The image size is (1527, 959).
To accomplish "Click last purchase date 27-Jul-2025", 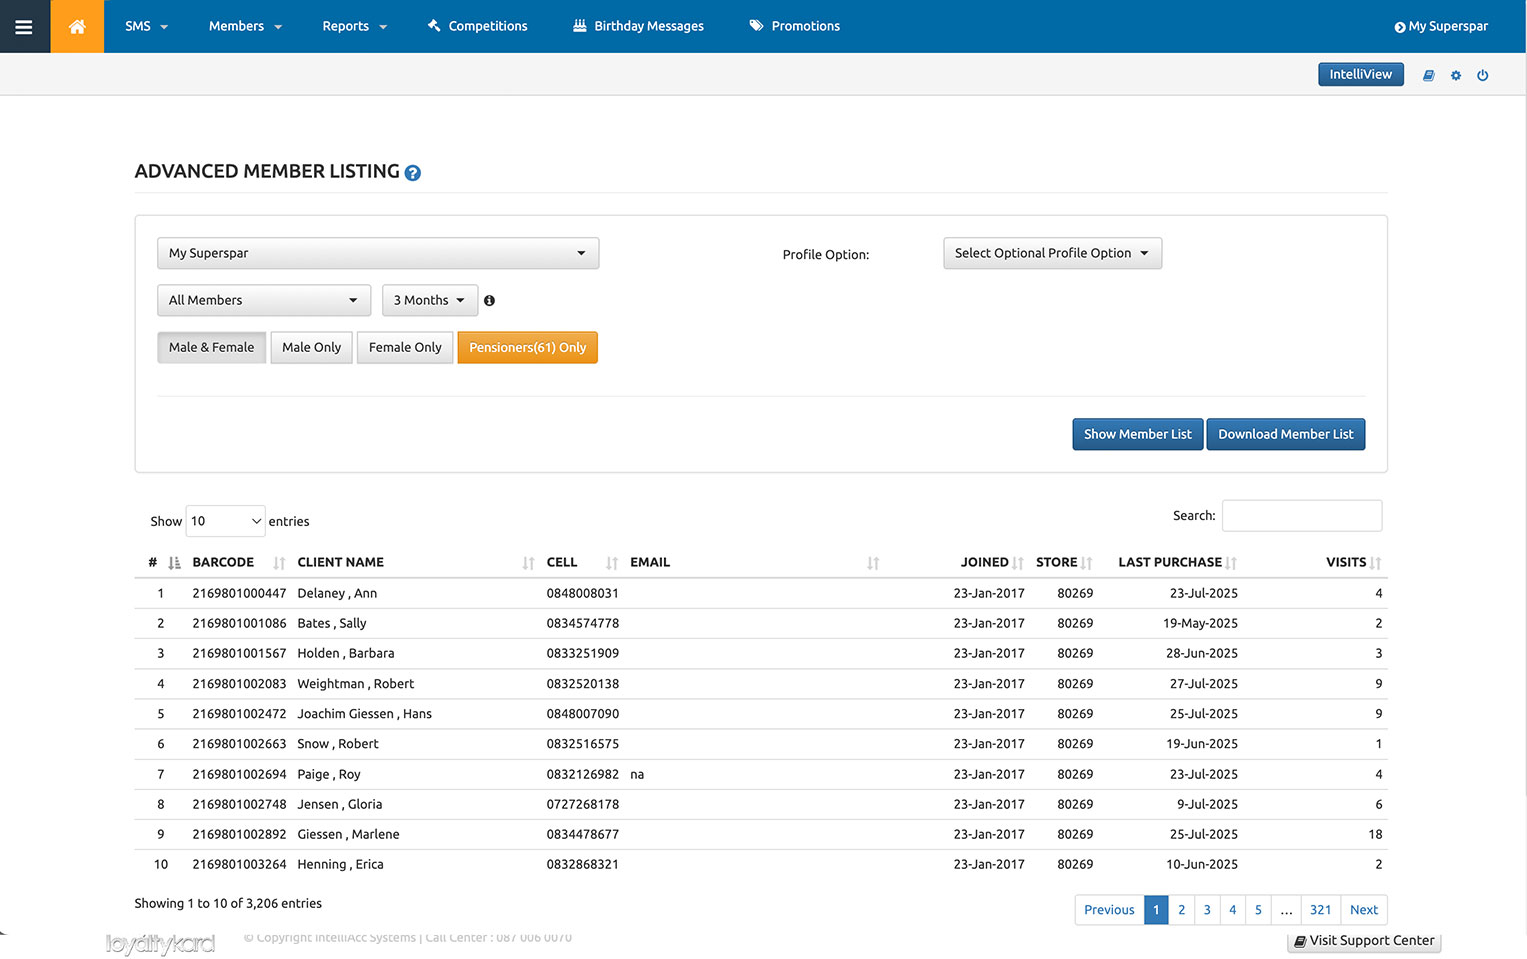I will tap(1204, 684).
